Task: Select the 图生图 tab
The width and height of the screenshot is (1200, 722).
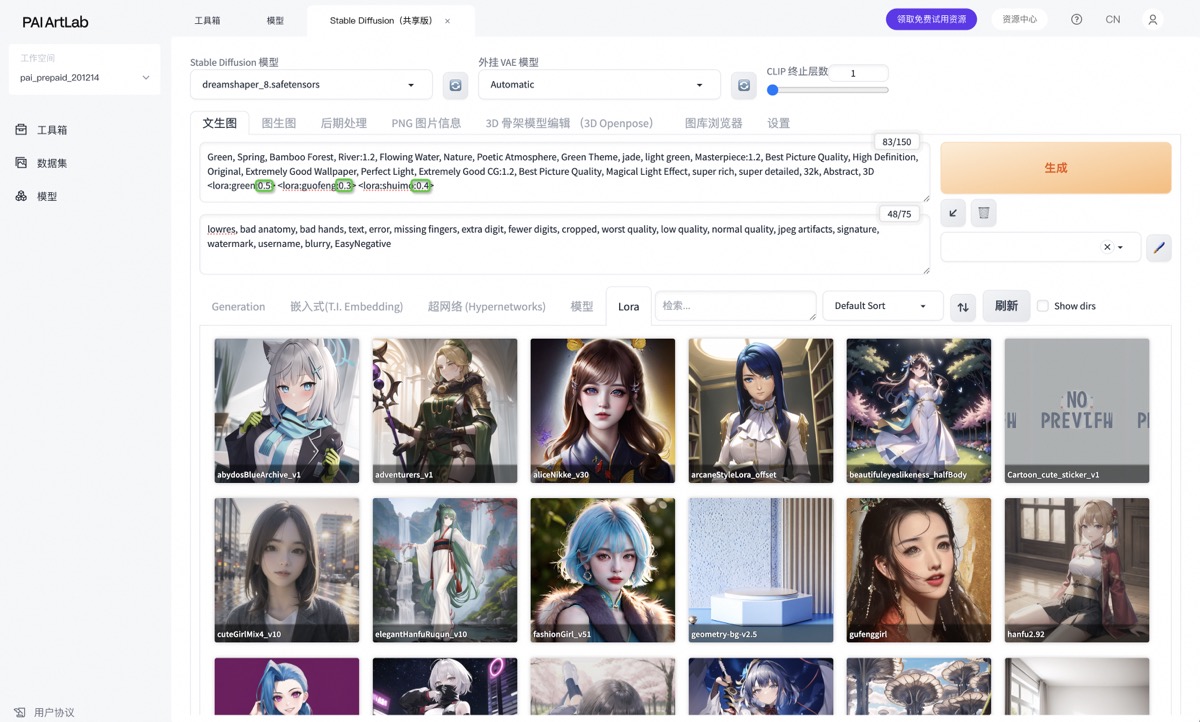Action: 279,123
